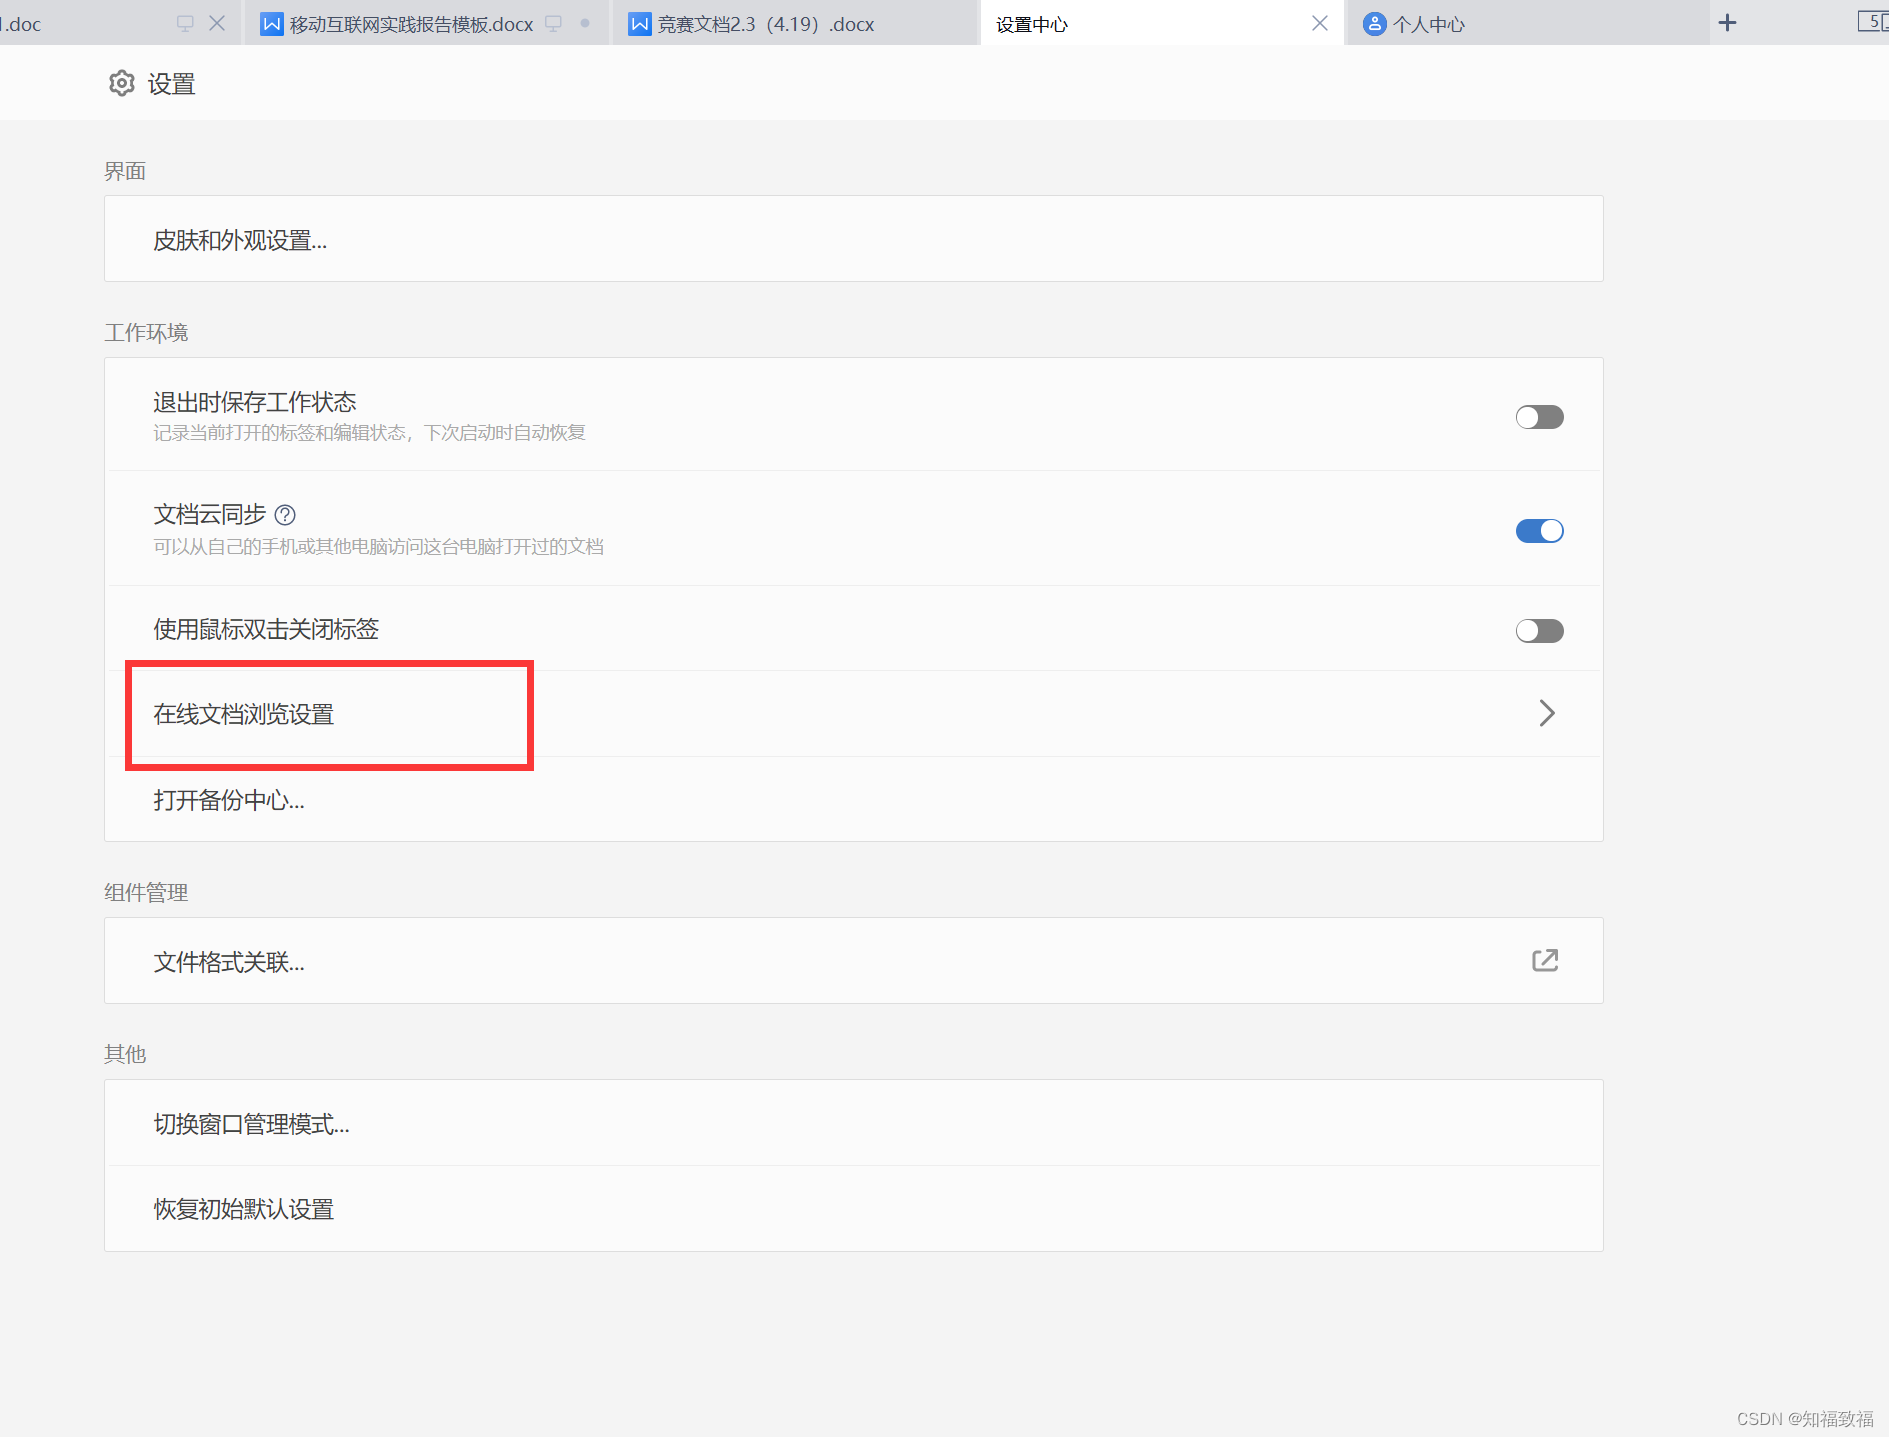Click the 设置 page title
Viewport: 1889px width, 1437px height.
pos(172,84)
